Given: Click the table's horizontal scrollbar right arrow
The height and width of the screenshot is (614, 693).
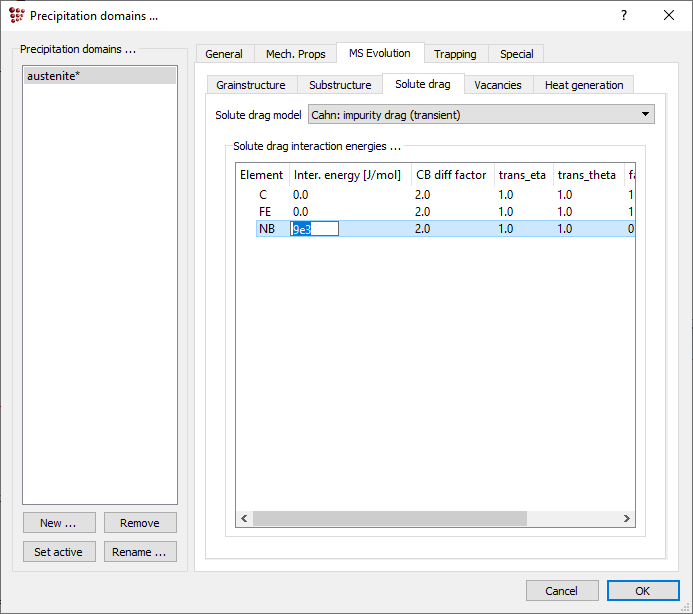Looking at the screenshot, I should [627, 519].
